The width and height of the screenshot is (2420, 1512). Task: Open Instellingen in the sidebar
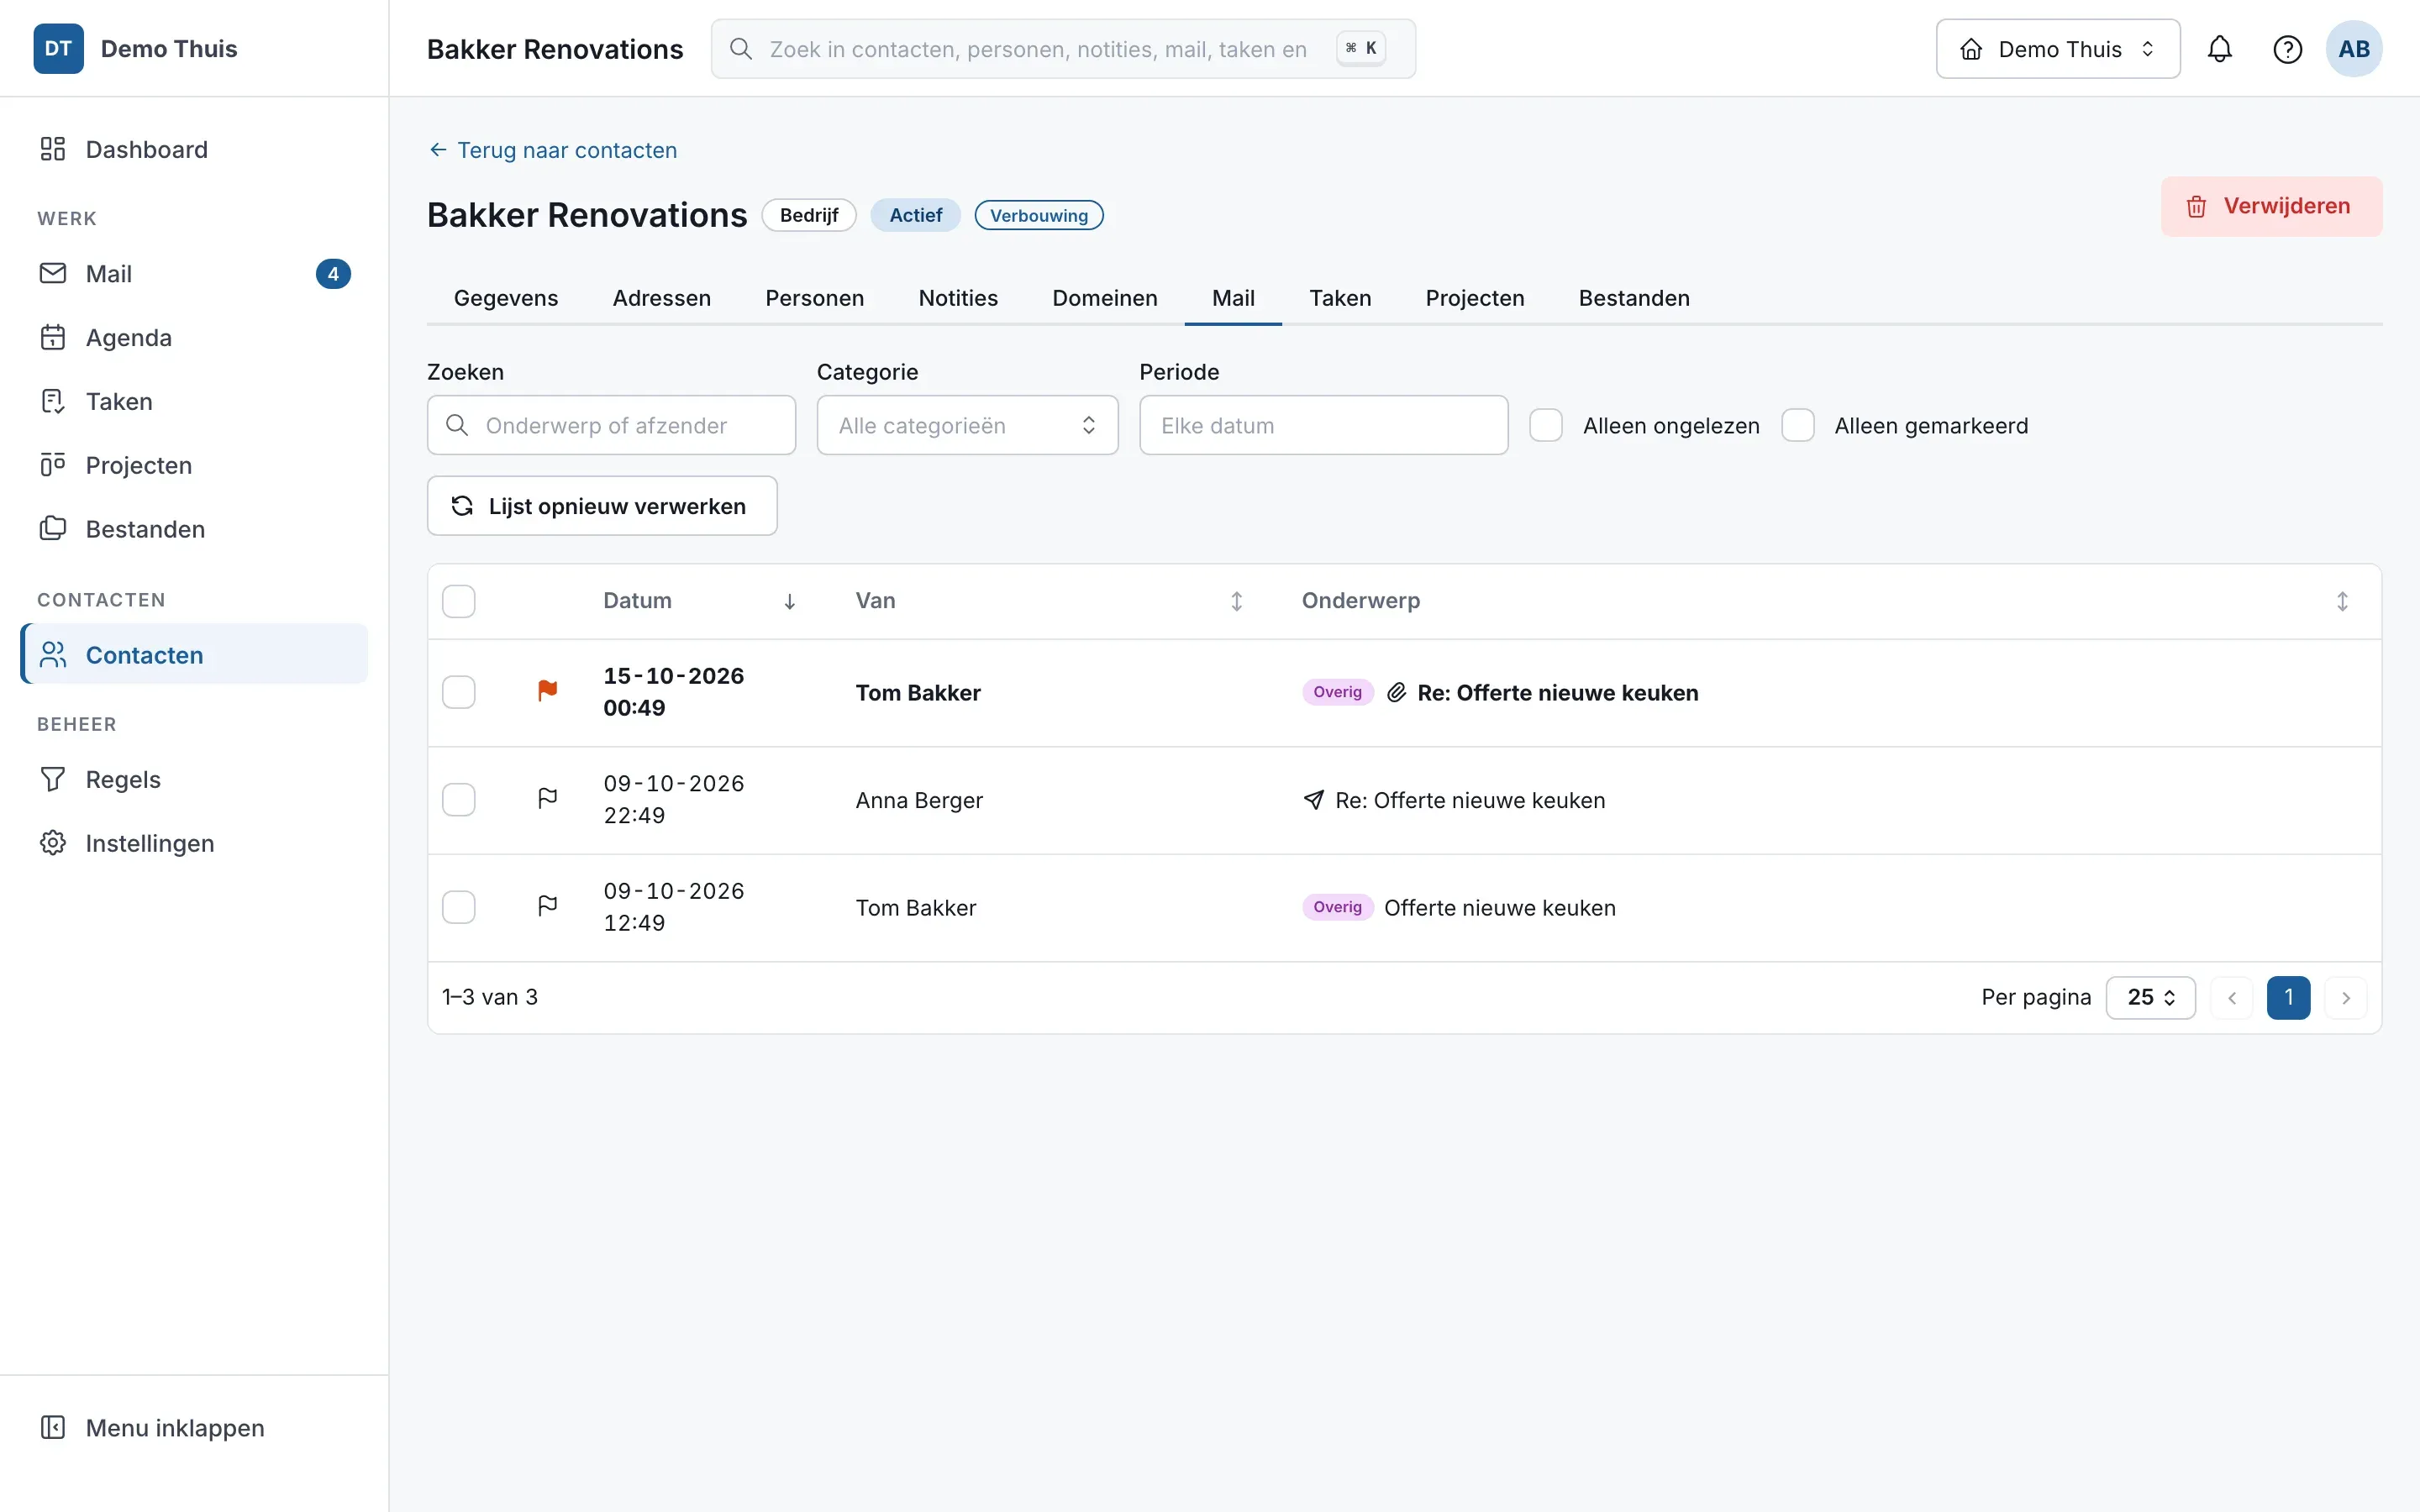[x=194, y=843]
